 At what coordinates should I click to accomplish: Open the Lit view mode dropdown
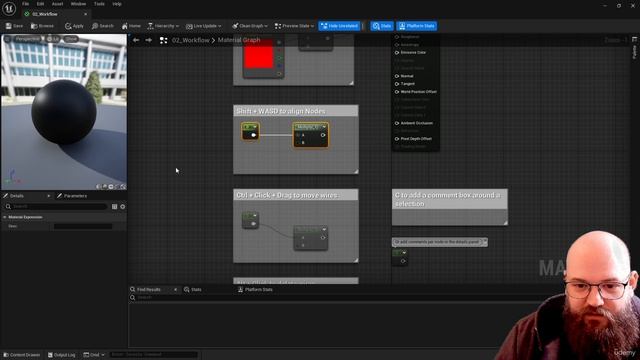(x=53, y=39)
